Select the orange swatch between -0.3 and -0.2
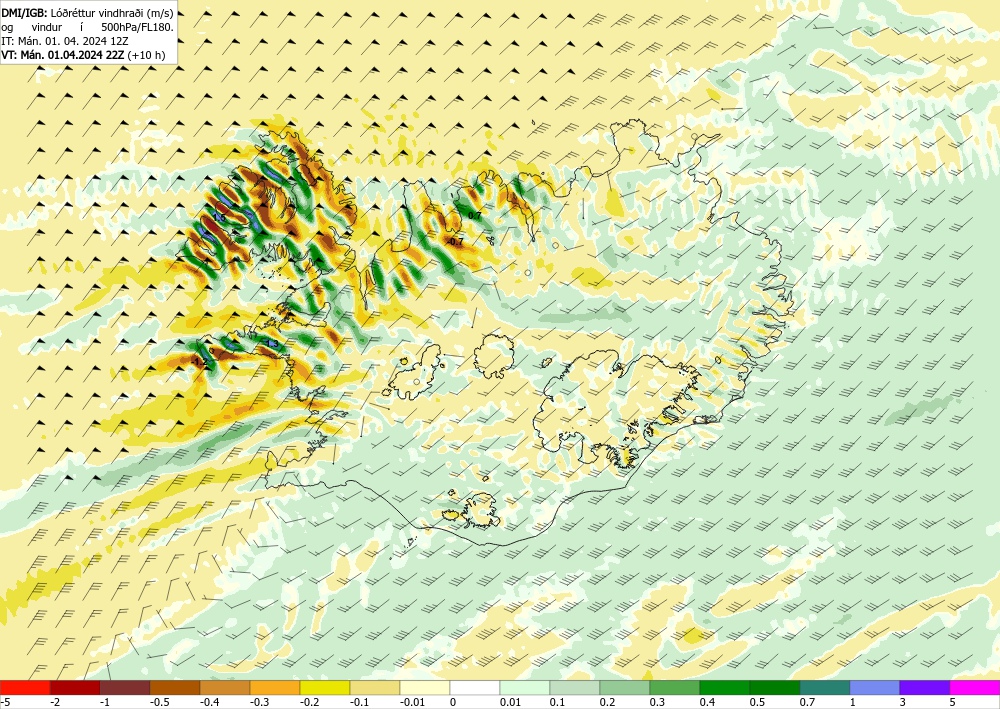 275,688
